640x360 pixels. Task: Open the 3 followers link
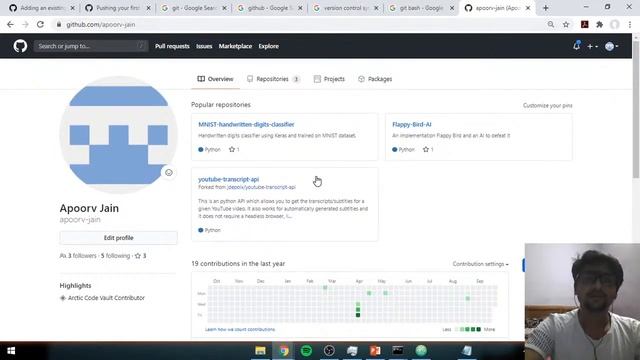pos(78,256)
